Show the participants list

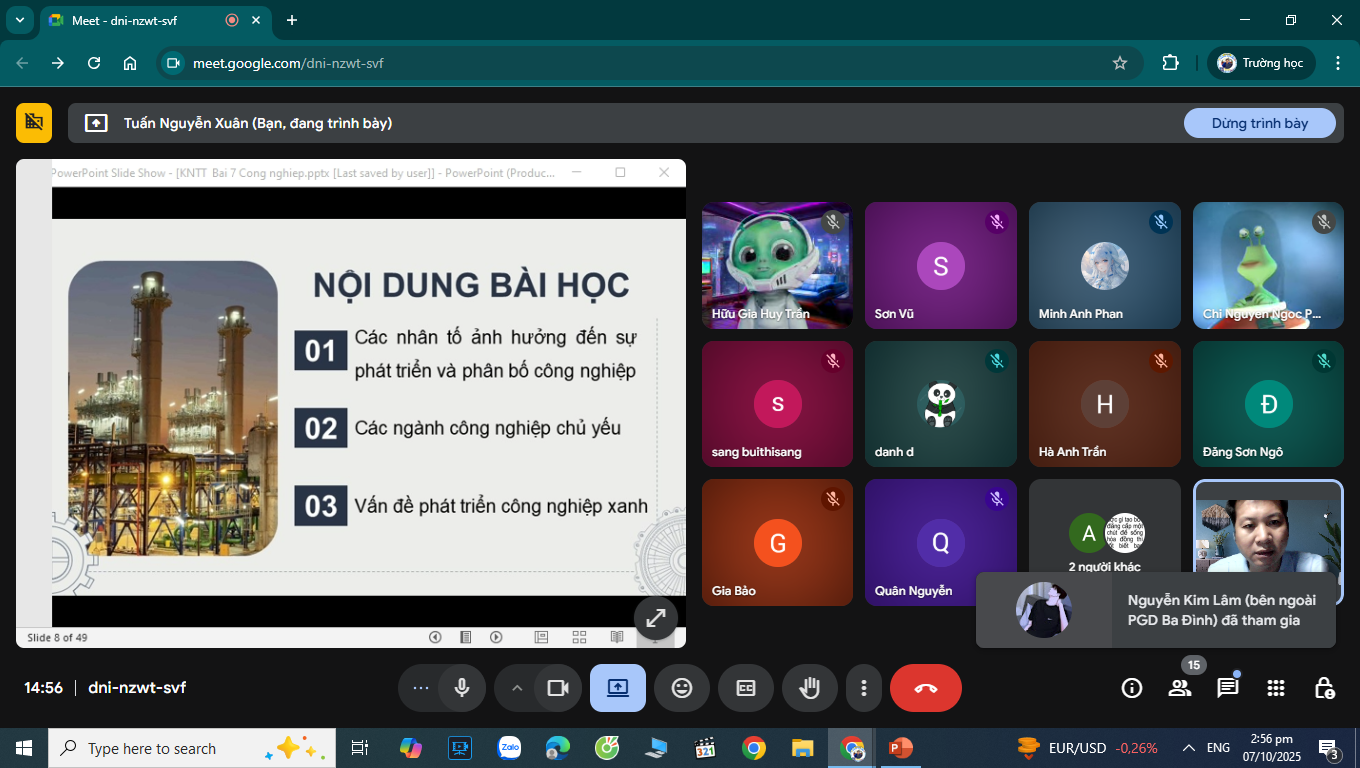point(1180,688)
